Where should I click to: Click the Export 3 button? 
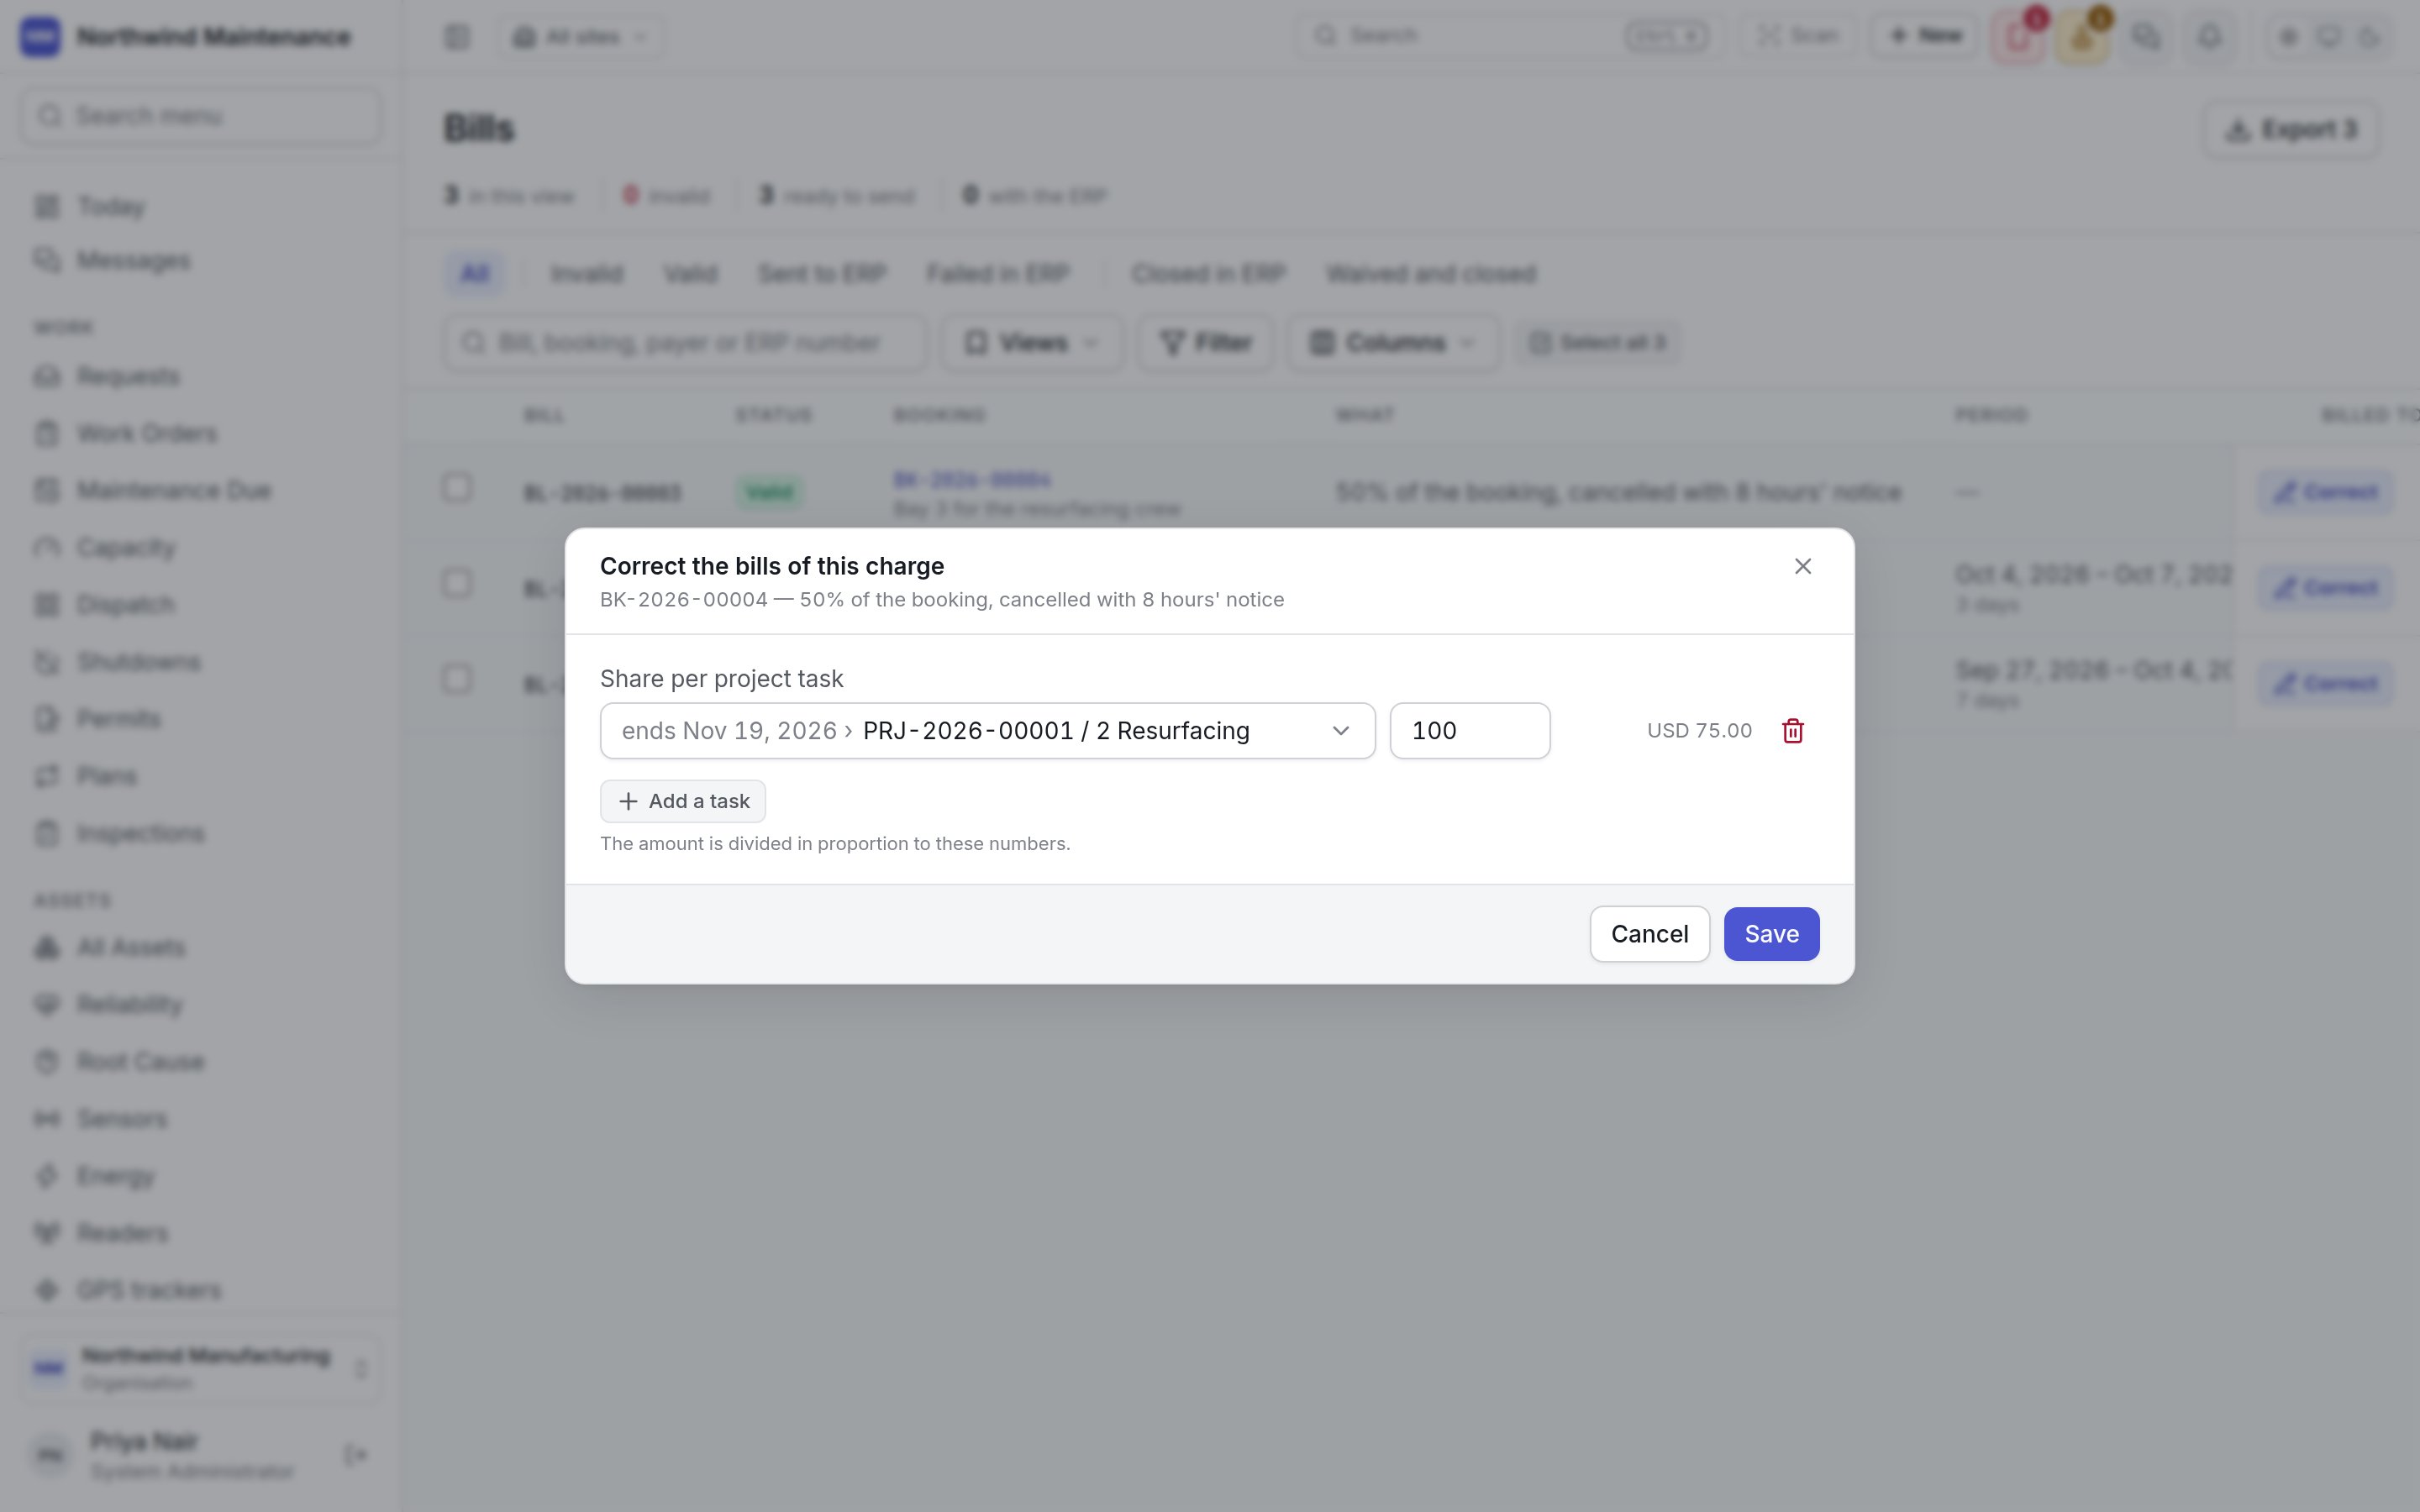click(2292, 130)
